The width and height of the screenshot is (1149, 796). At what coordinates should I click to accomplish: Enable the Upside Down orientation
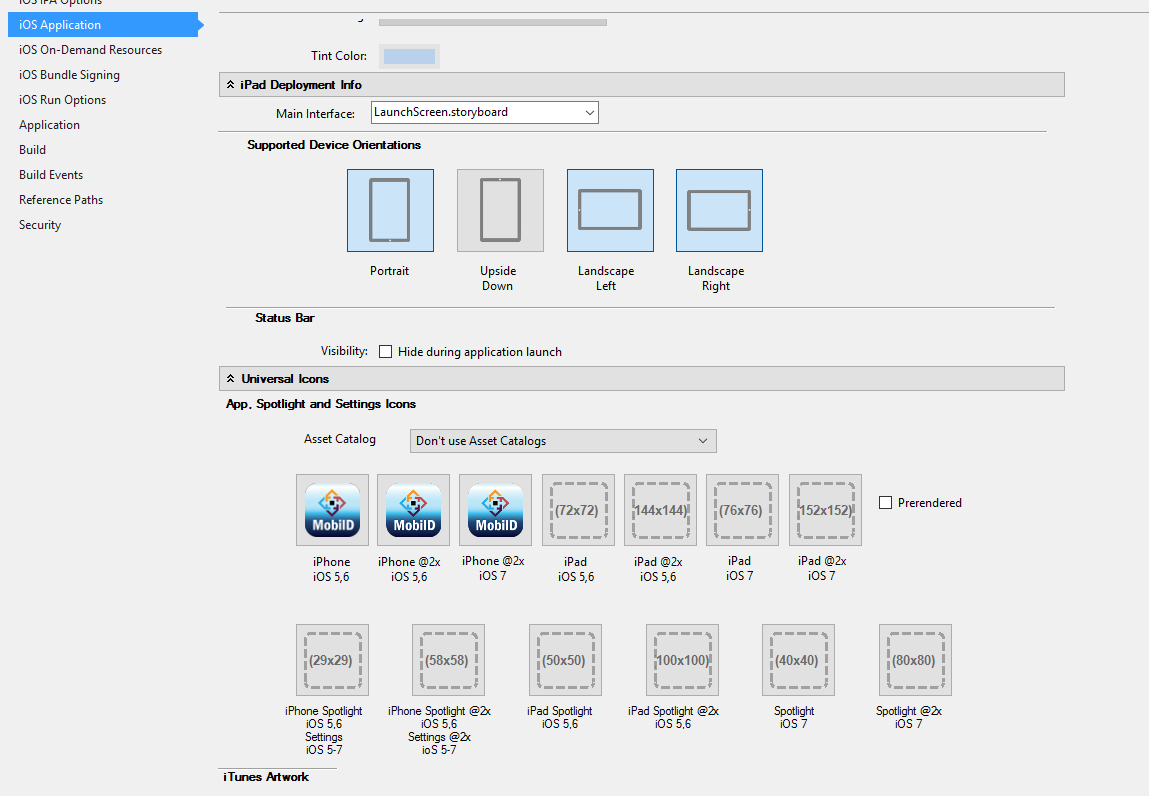pyautogui.click(x=500, y=210)
